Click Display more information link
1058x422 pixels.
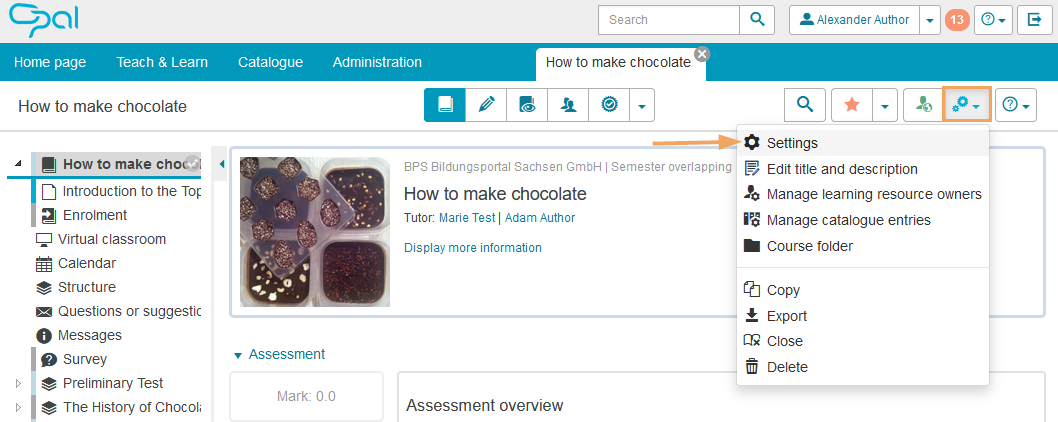tap(472, 248)
